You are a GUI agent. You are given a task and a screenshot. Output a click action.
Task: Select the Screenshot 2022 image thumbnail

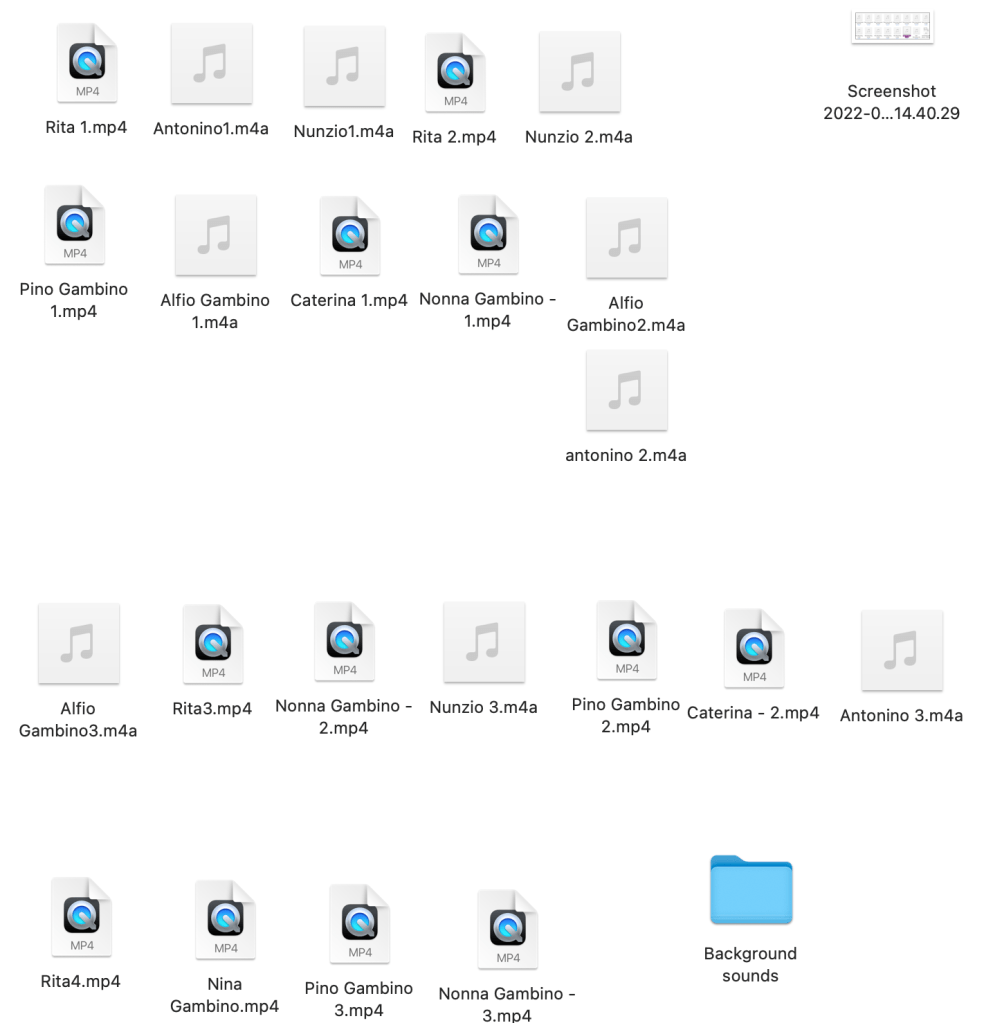click(x=891, y=27)
